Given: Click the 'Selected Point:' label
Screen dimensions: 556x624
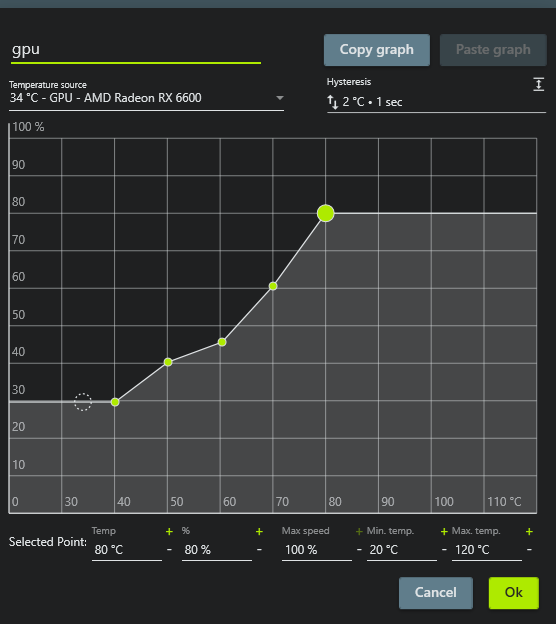Looking at the screenshot, I should 48,542.
